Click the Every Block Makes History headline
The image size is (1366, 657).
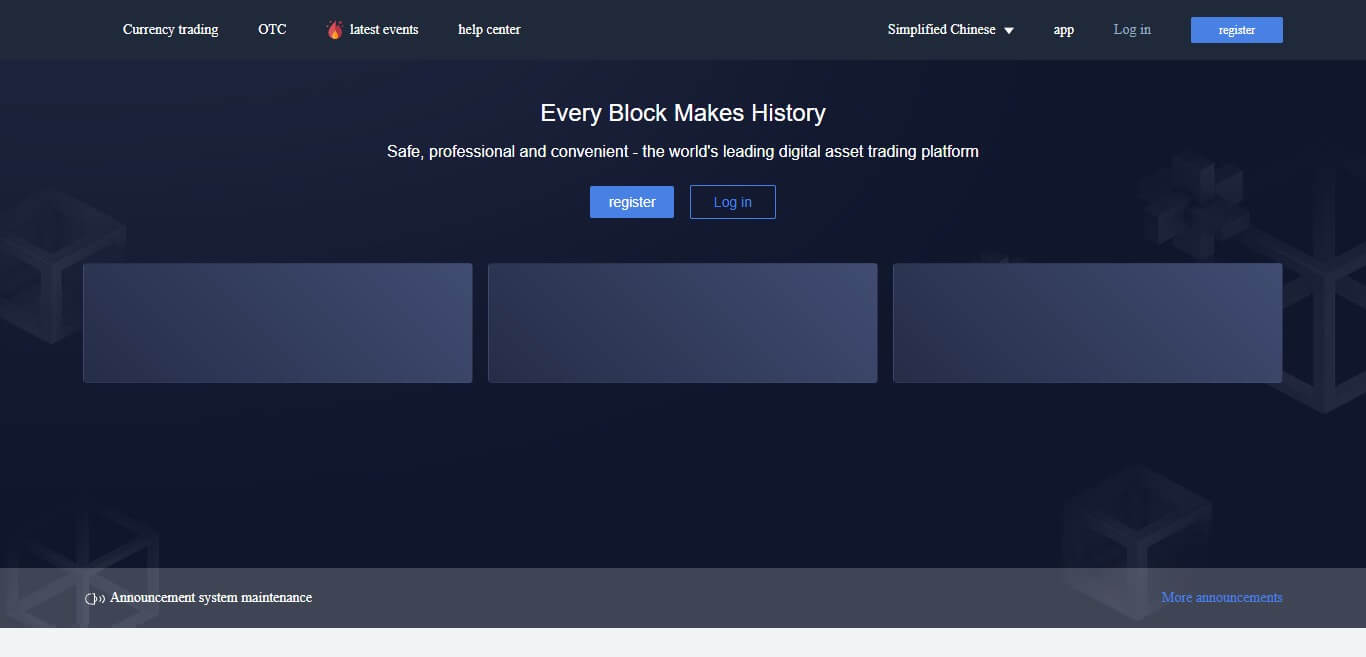point(683,112)
